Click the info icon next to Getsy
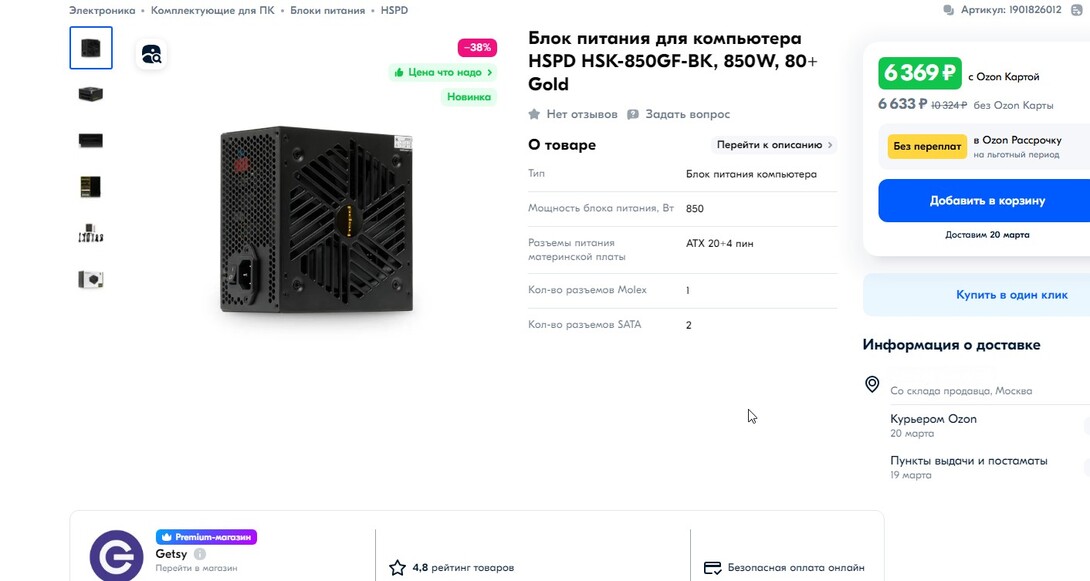The width and height of the screenshot is (1090, 581). pyautogui.click(x=200, y=554)
